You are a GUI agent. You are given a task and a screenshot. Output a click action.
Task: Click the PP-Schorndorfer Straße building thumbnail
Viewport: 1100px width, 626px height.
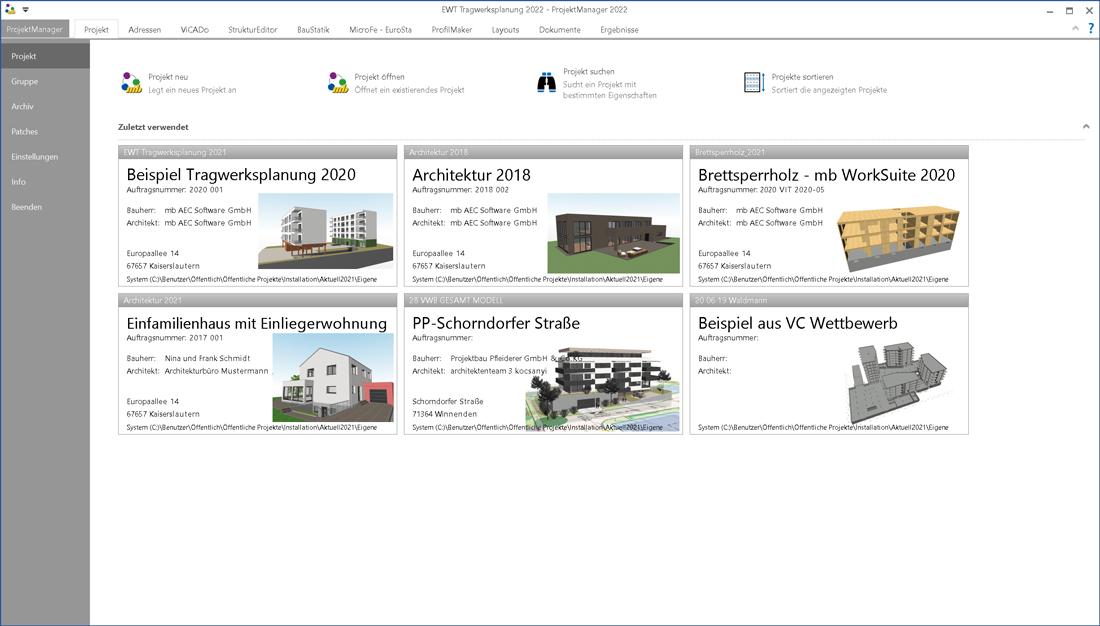[x=602, y=389]
